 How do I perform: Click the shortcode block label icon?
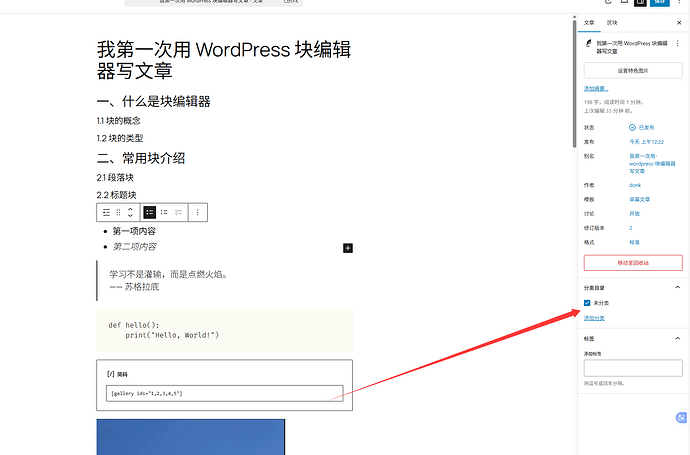110,374
